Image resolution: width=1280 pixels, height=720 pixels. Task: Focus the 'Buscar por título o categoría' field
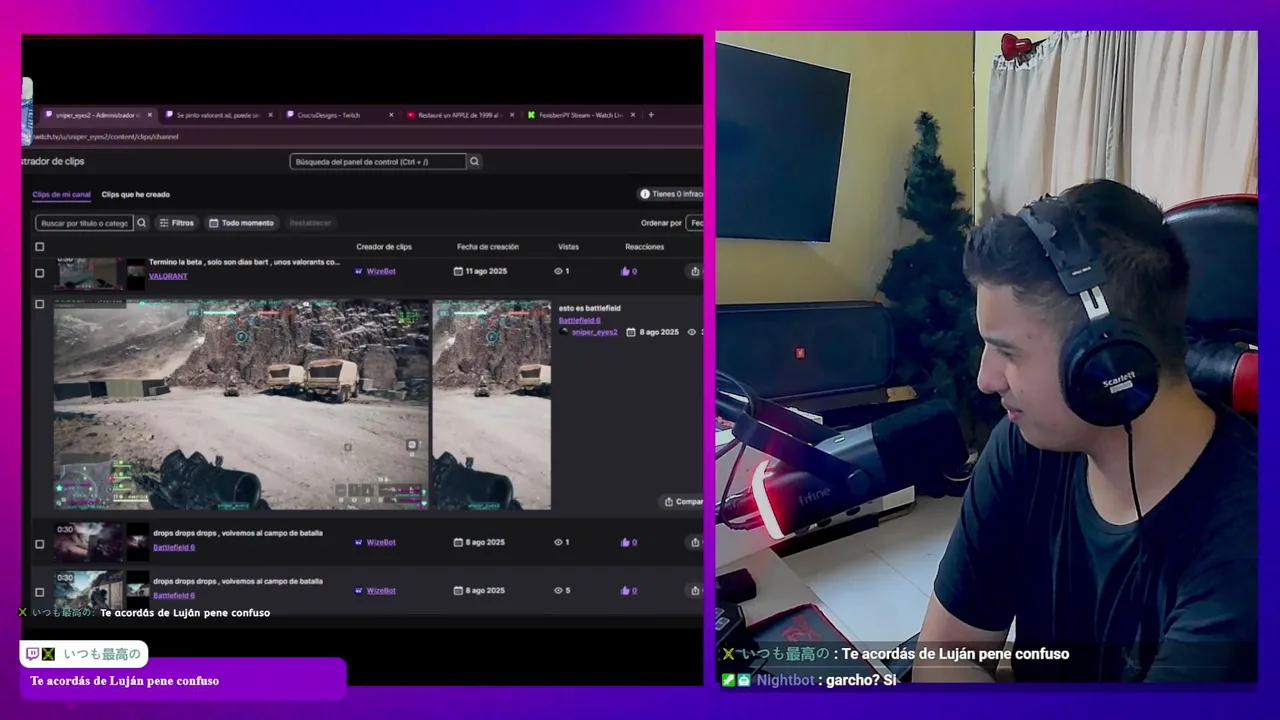[x=84, y=223]
